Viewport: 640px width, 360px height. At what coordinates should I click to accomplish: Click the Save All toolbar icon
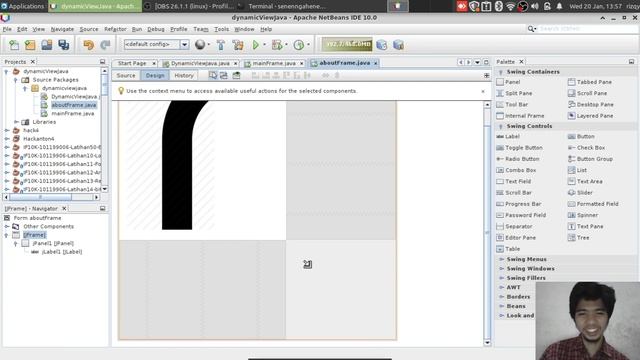click(x=64, y=45)
